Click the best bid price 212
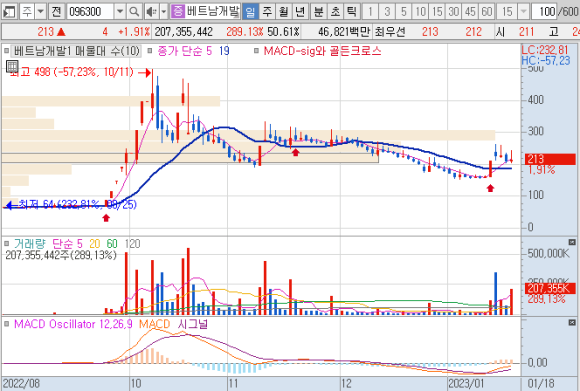Viewport: 580px width, 391px height. [473, 32]
